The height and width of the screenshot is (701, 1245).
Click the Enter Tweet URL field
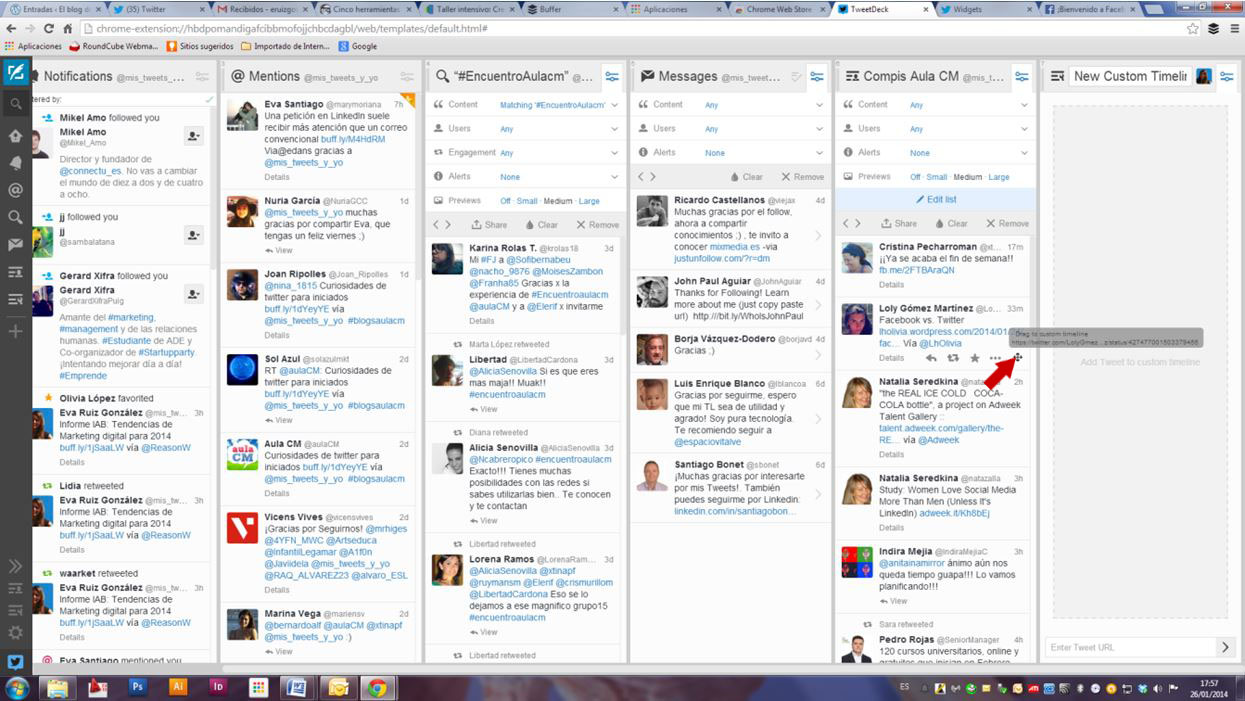pyautogui.click(x=1129, y=648)
